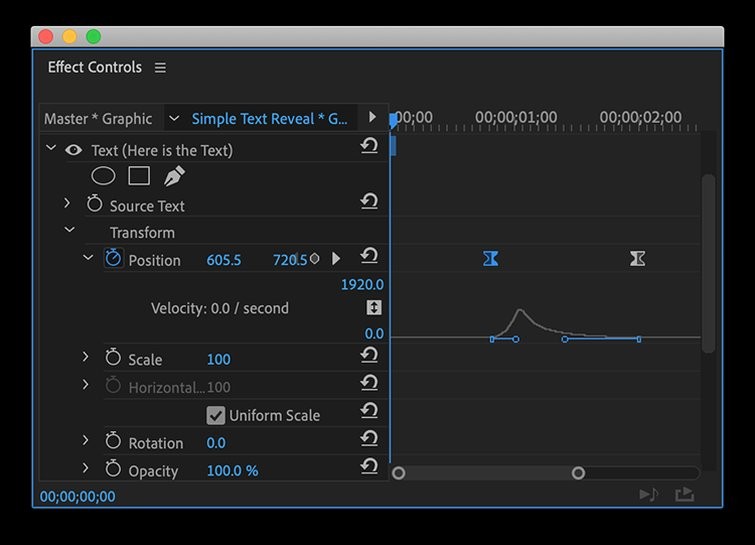
Task: Select the ellipse mask tool
Action: pos(103,176)
